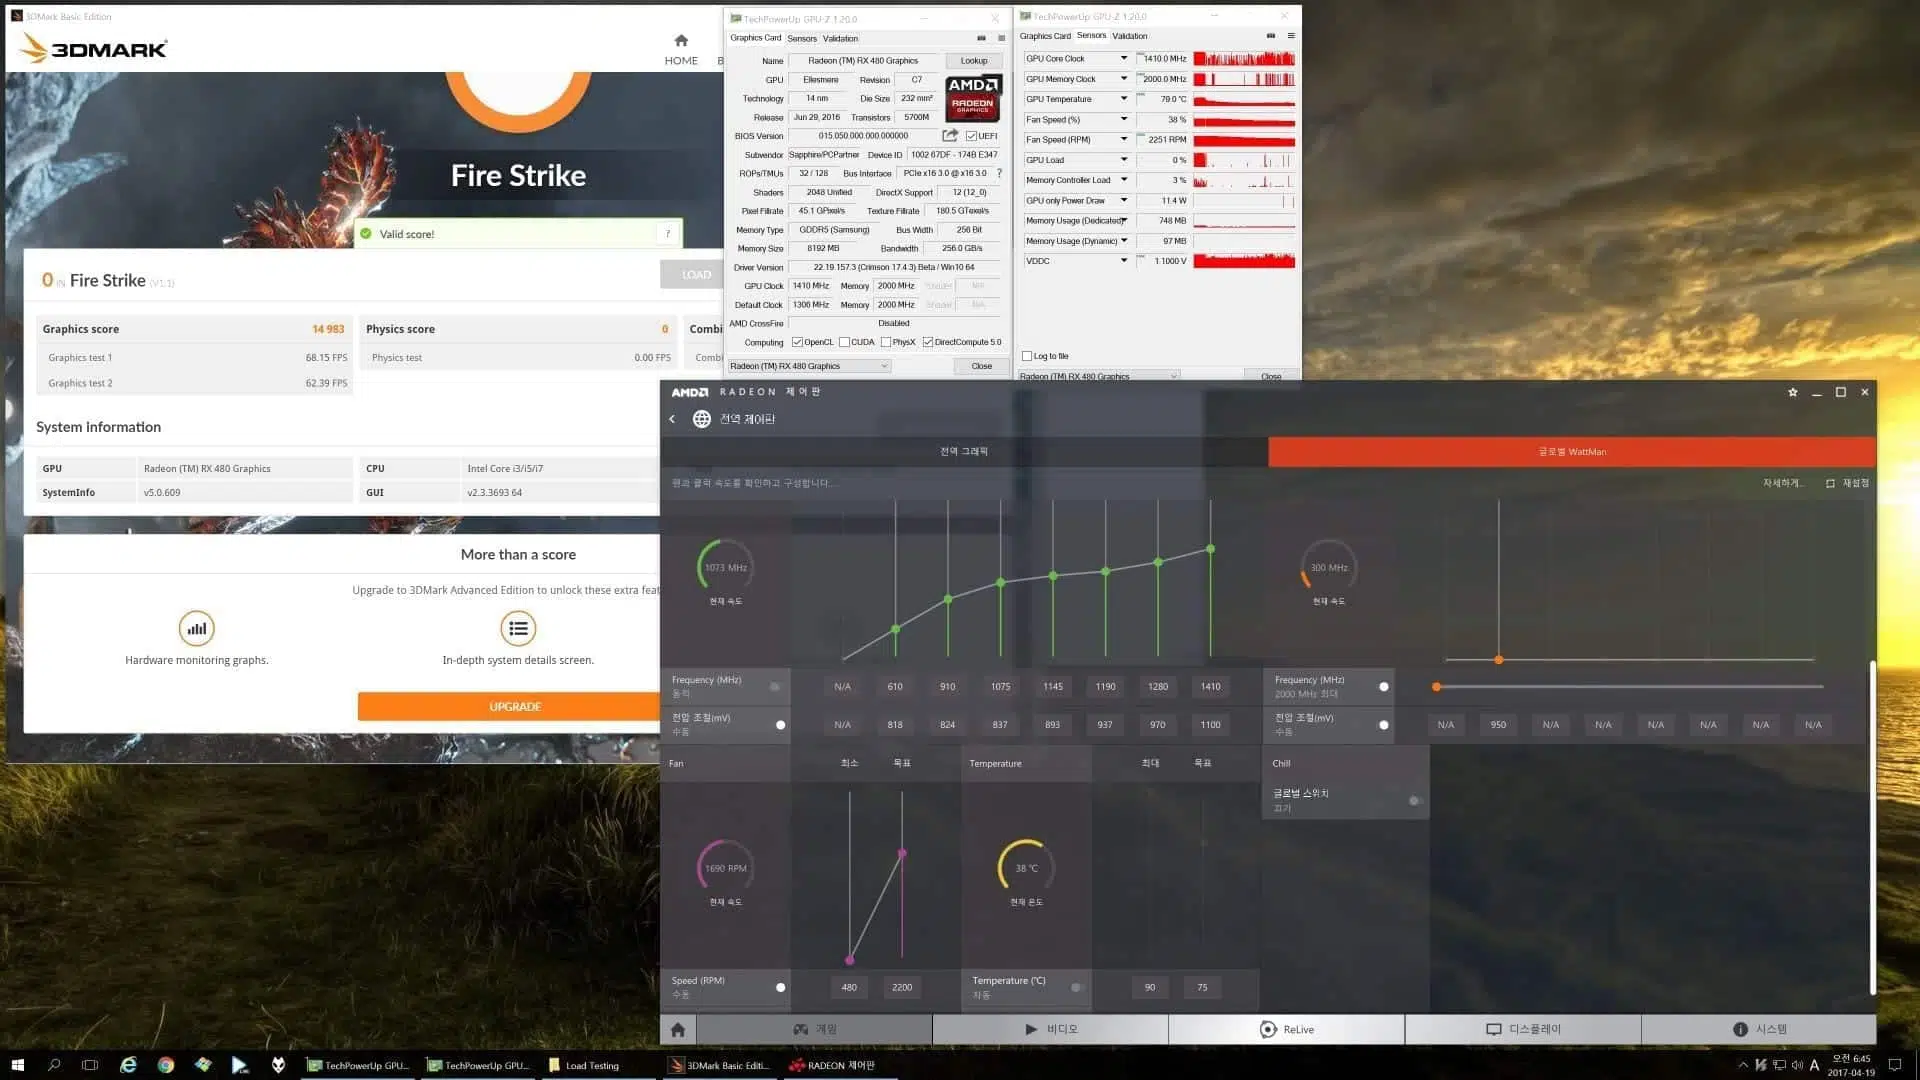Click screenshot camera icon in left GPU-Z

pos(981,38)
